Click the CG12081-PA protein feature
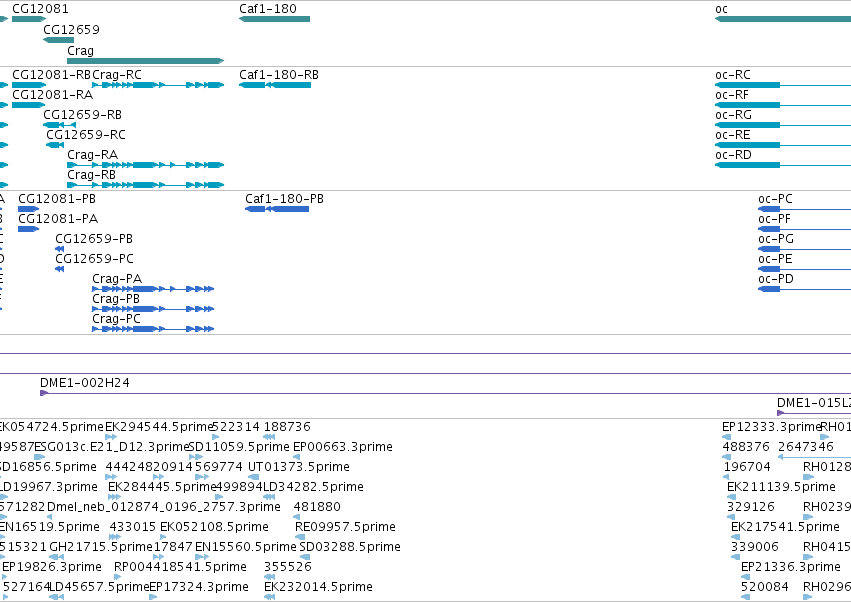851x602 pixels. coord(28,229)
